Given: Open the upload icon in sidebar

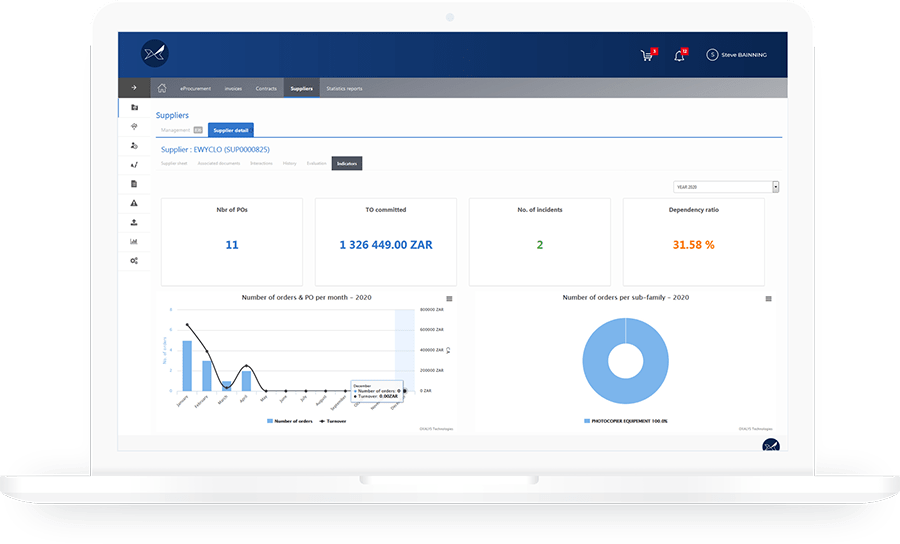Looking at the screenshot, I should click(134, 222).
